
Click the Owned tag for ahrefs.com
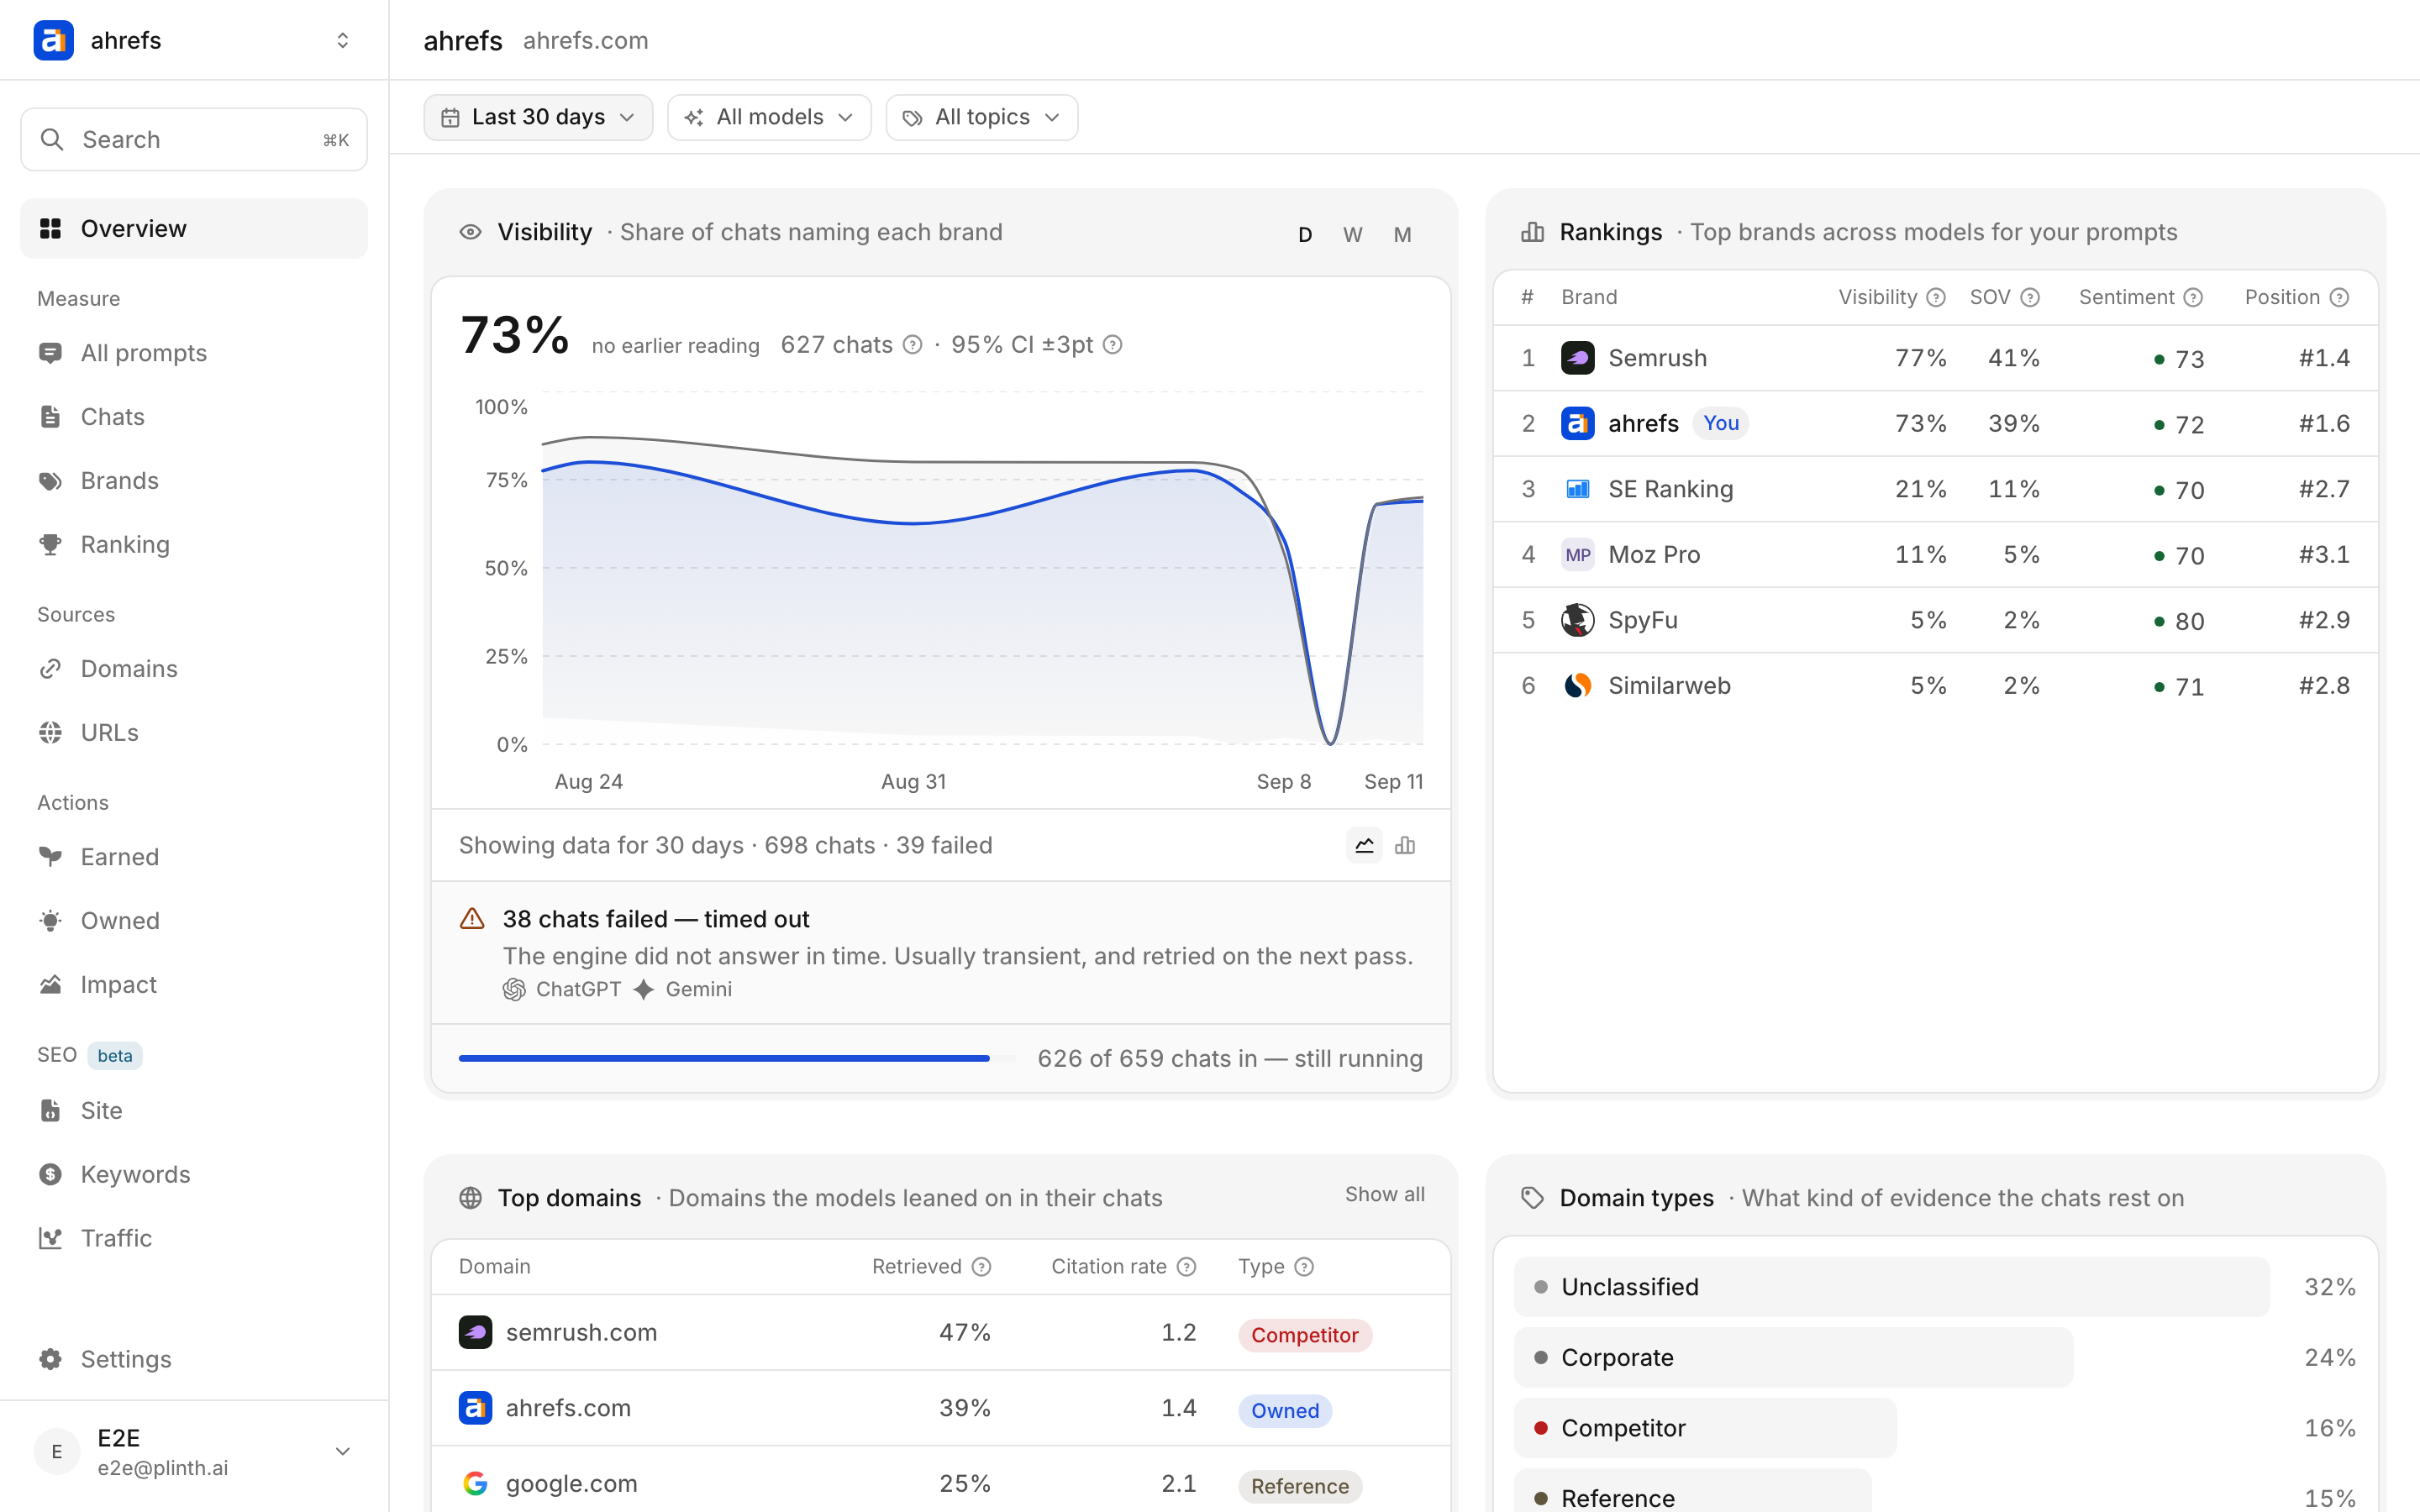click(1285, 1410)
